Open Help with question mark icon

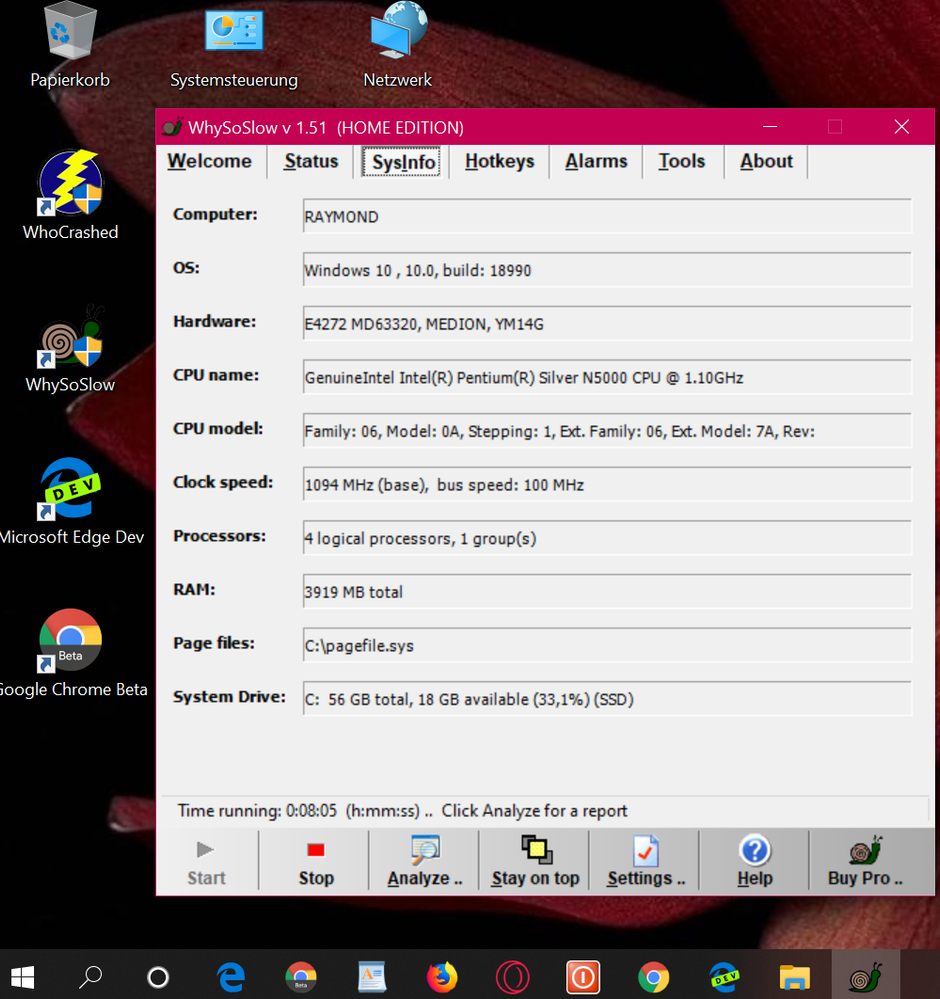coord(754,861)
